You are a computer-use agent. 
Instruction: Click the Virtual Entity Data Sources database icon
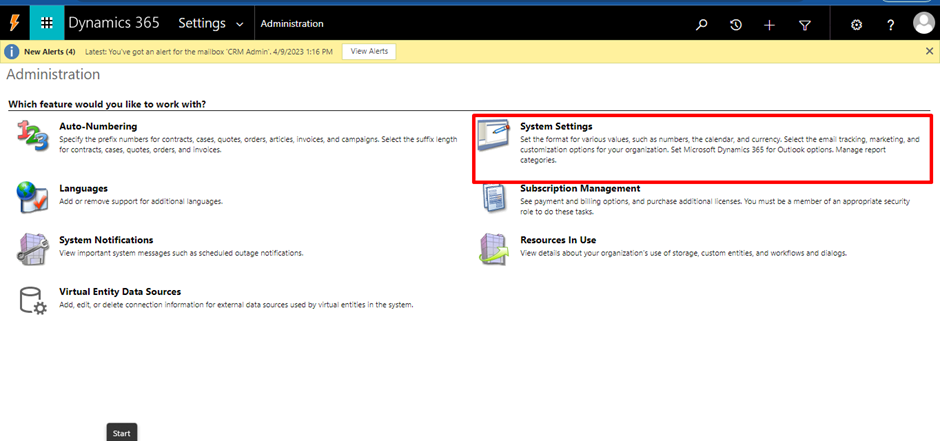tap(32, 300)
